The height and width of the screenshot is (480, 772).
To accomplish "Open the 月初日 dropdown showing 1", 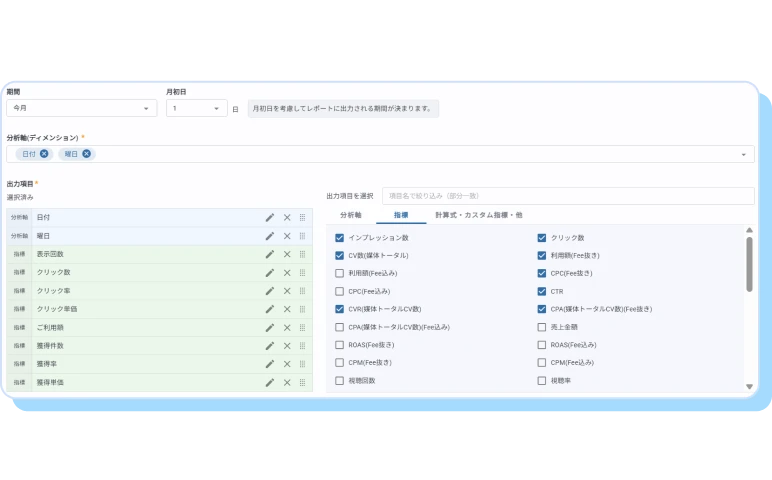I will click(196, 108).
